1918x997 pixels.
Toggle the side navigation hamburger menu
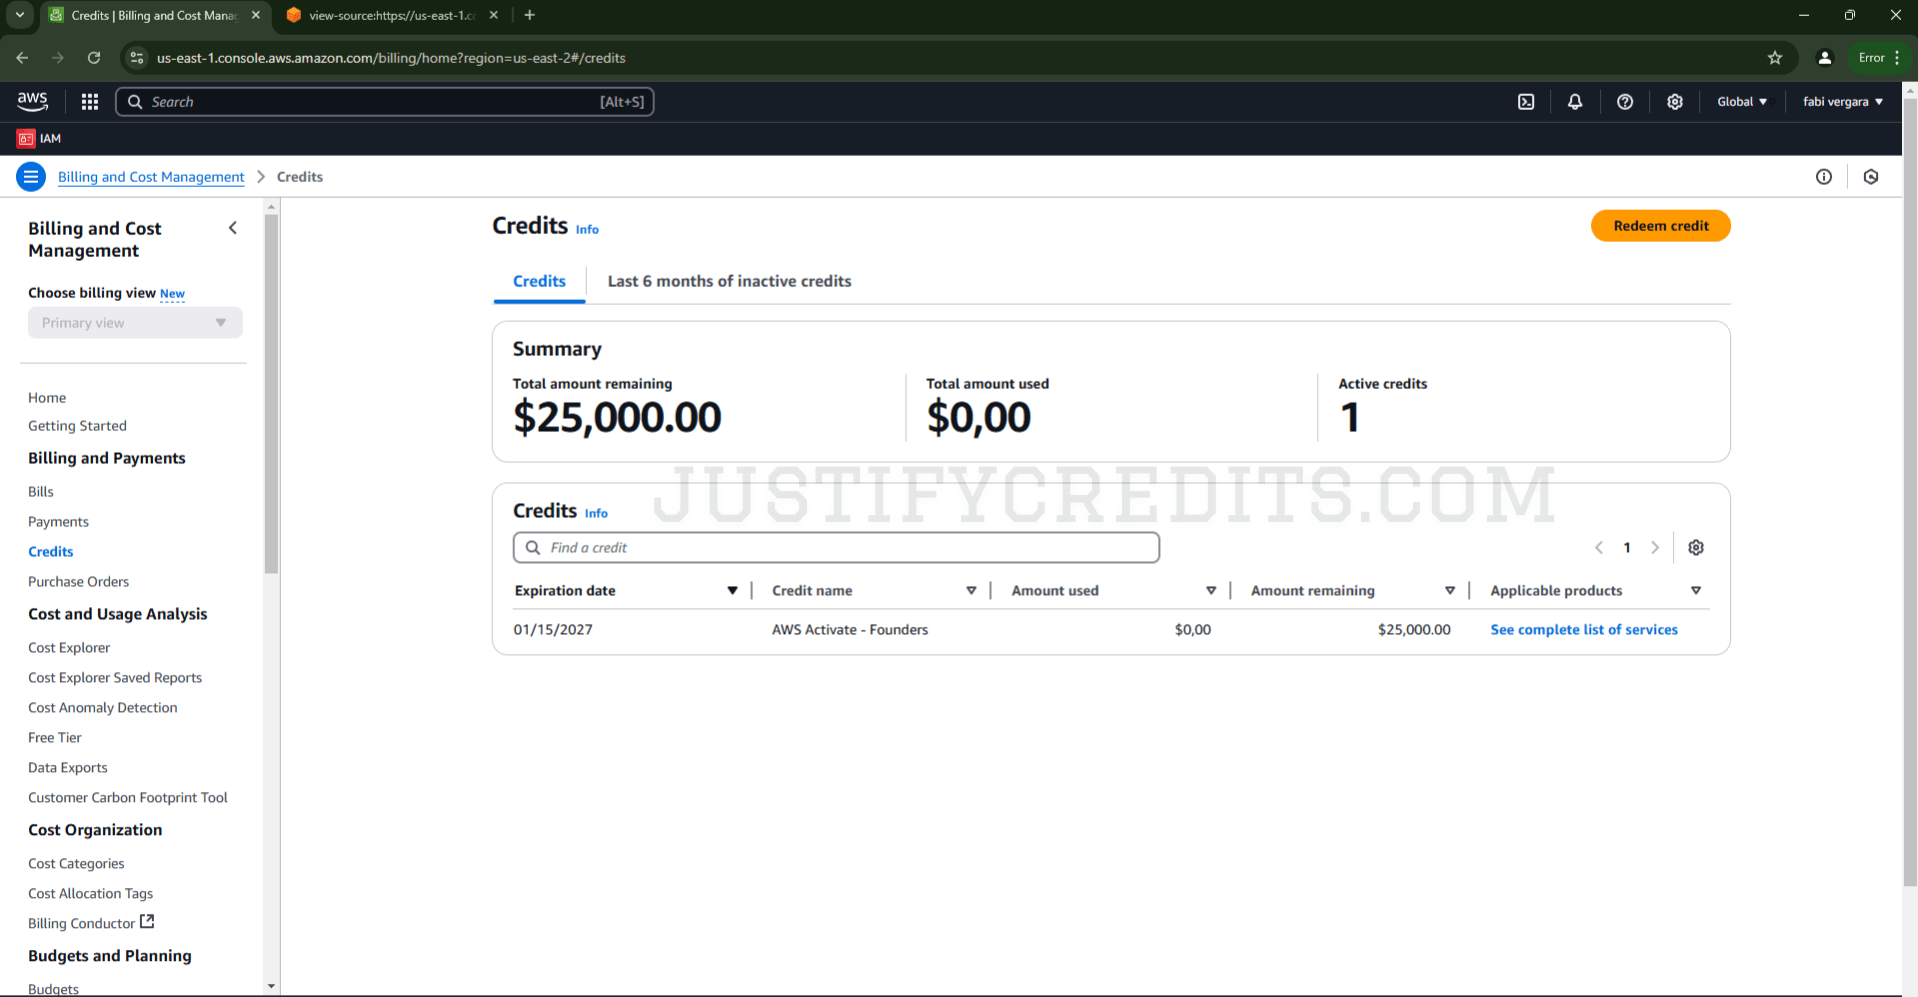coord(31,177)
